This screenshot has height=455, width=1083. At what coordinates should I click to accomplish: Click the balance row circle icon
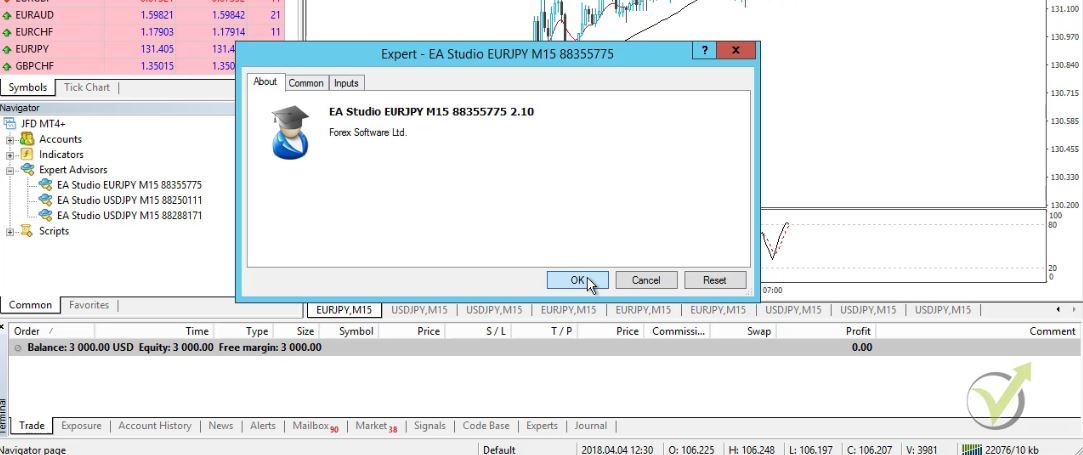coord(18,348)
